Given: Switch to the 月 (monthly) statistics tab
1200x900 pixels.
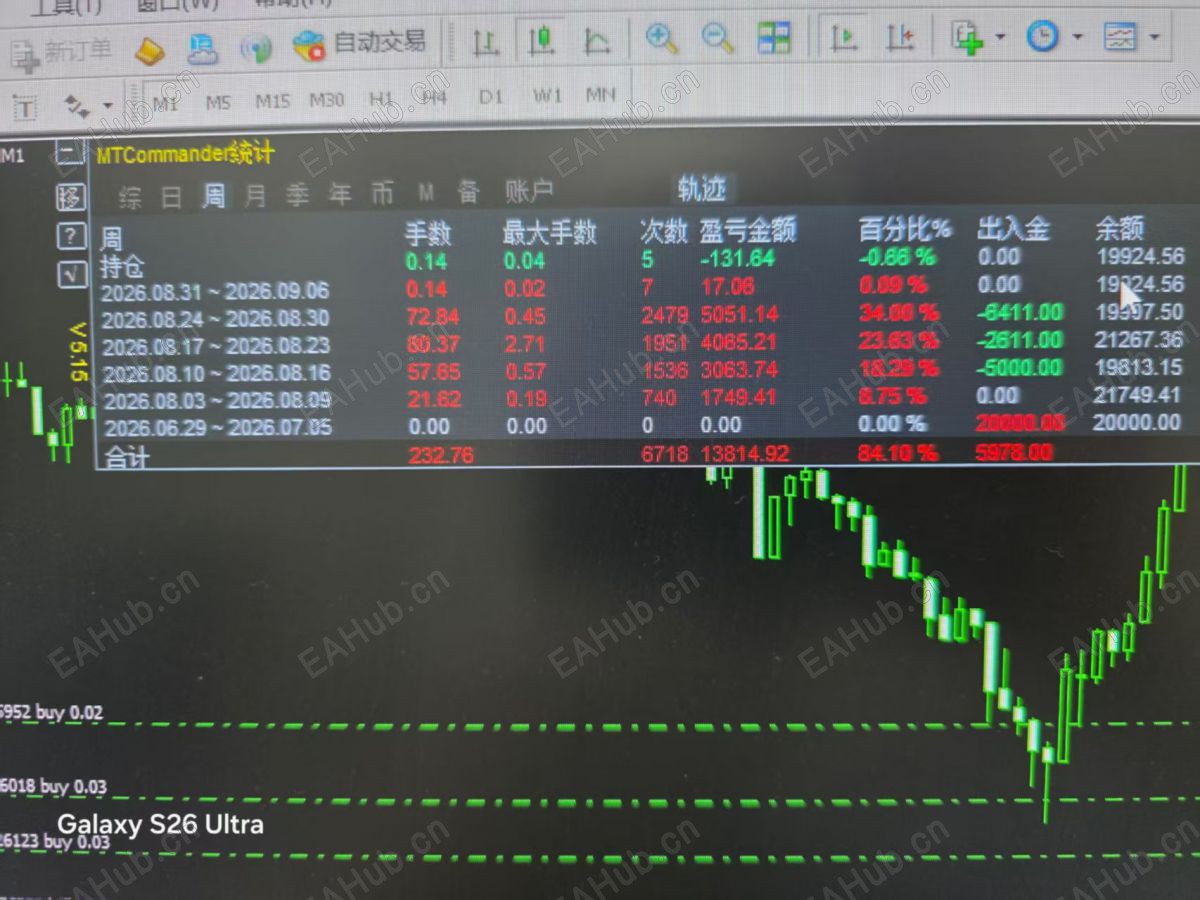Looking at the screenshot, I should pos(256,195).
